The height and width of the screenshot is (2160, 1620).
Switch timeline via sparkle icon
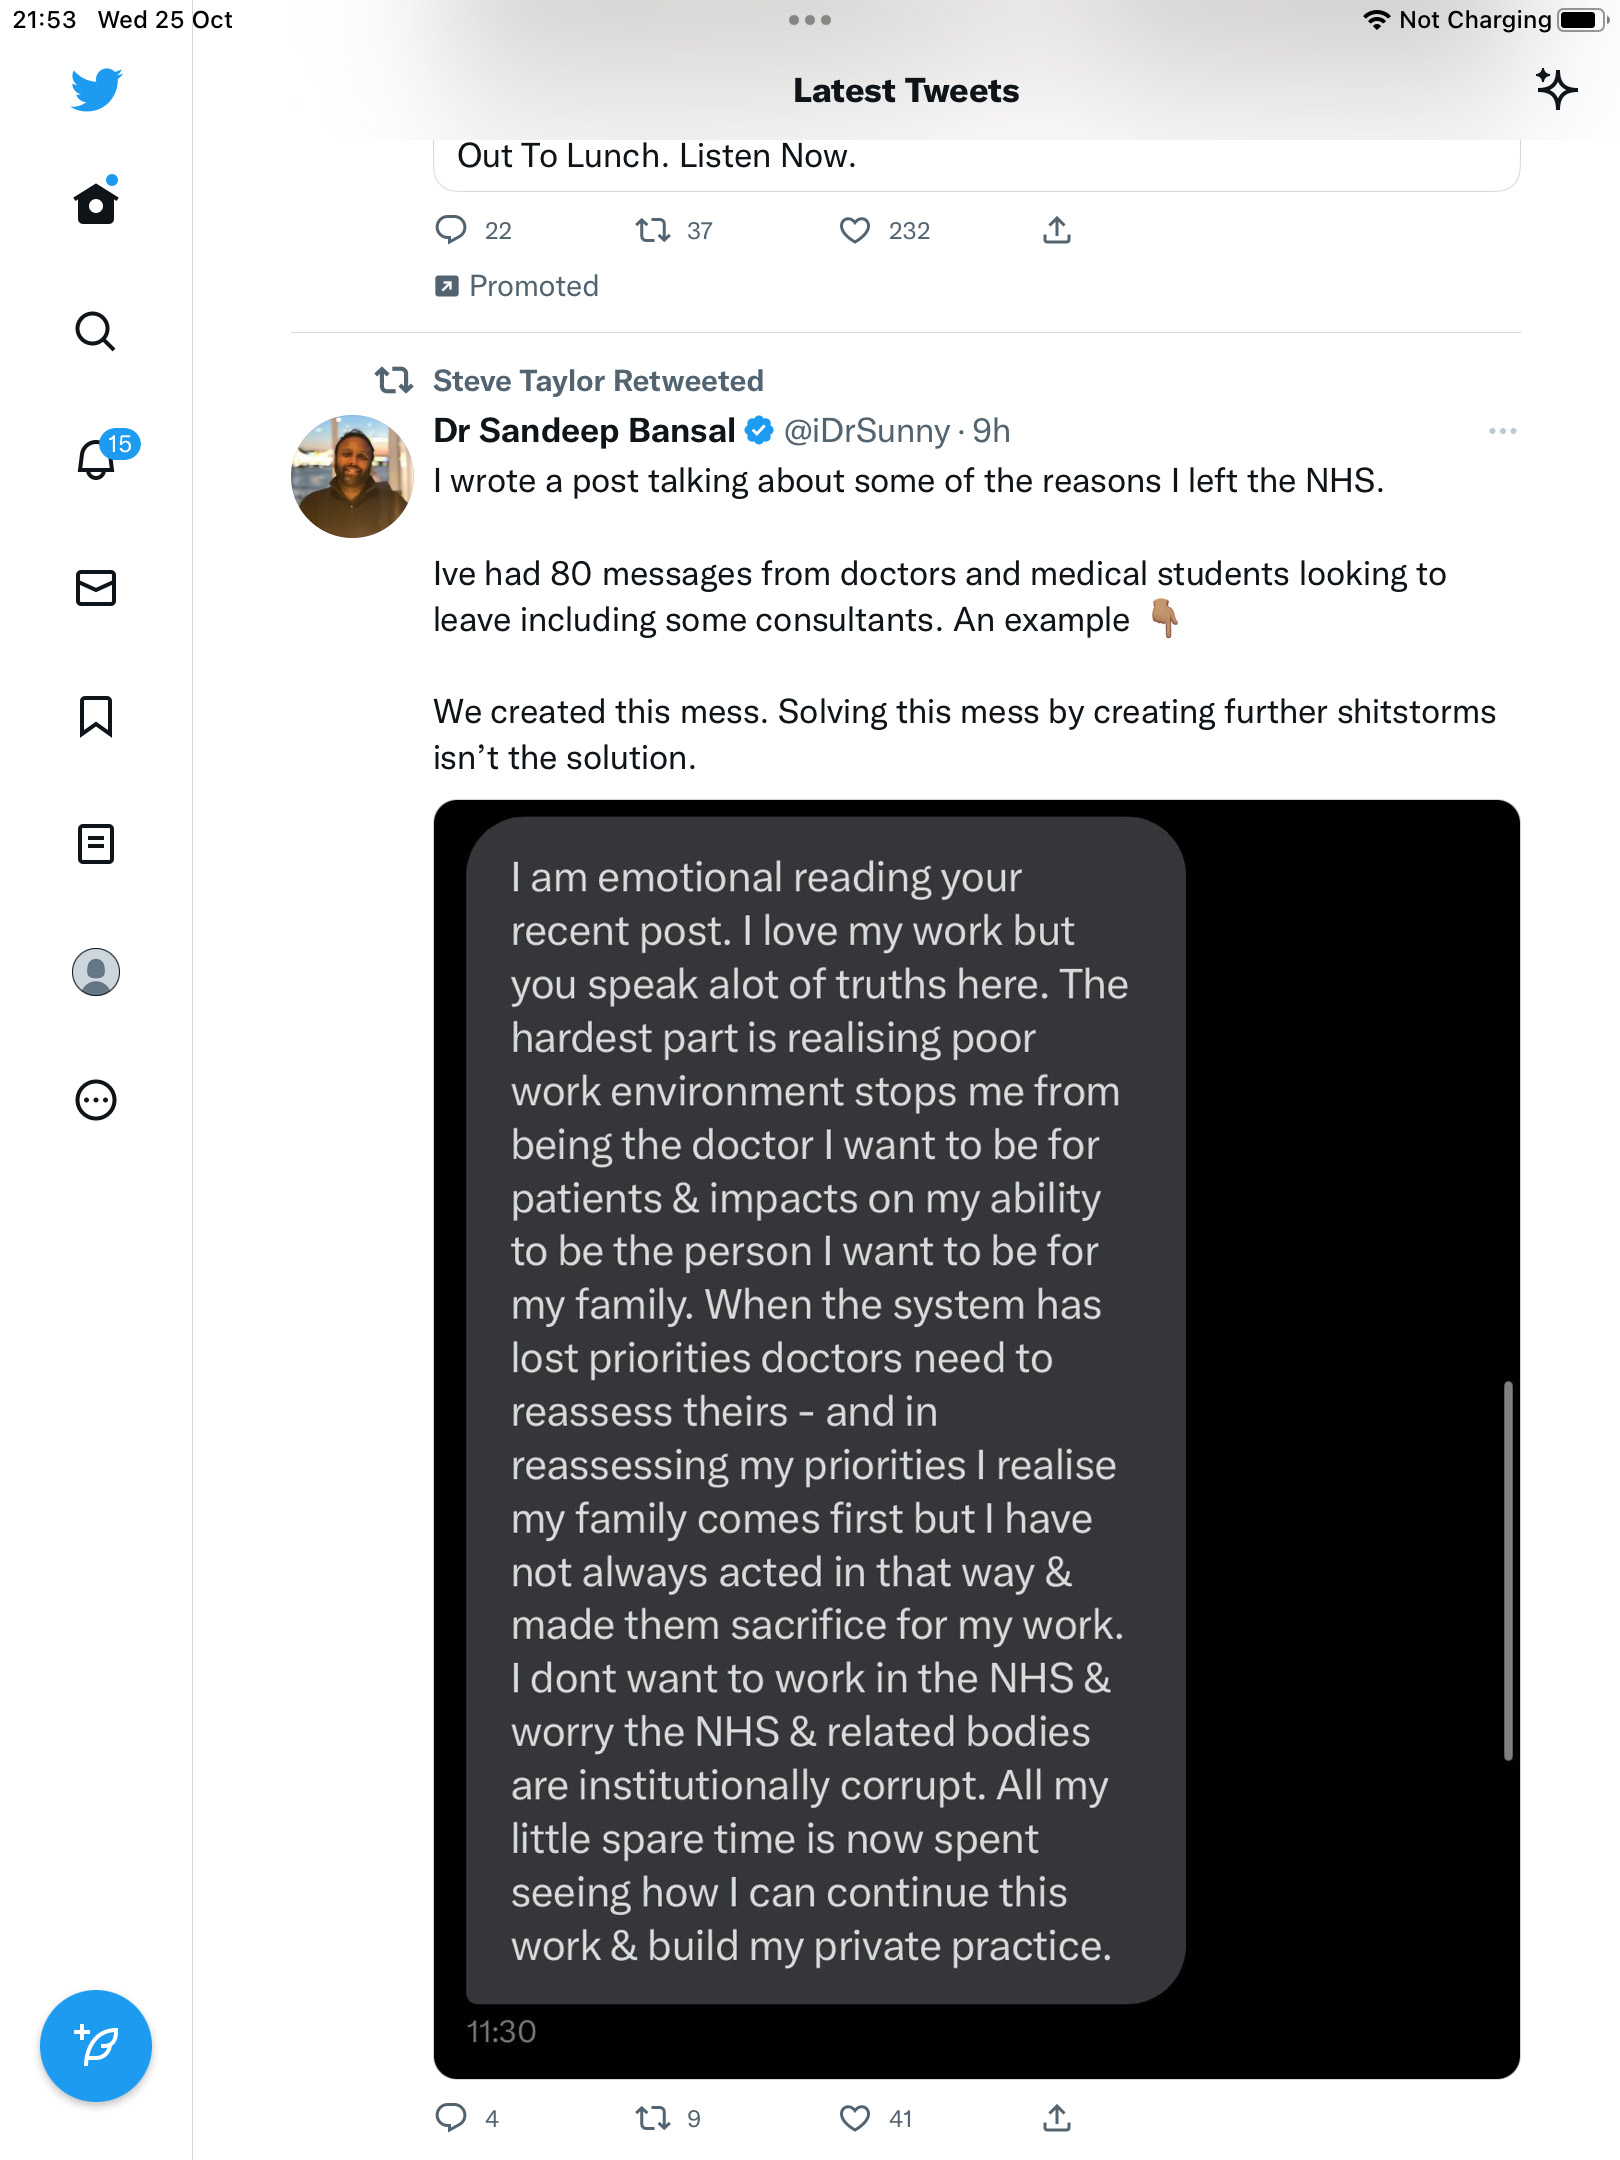click(1556, 90)
